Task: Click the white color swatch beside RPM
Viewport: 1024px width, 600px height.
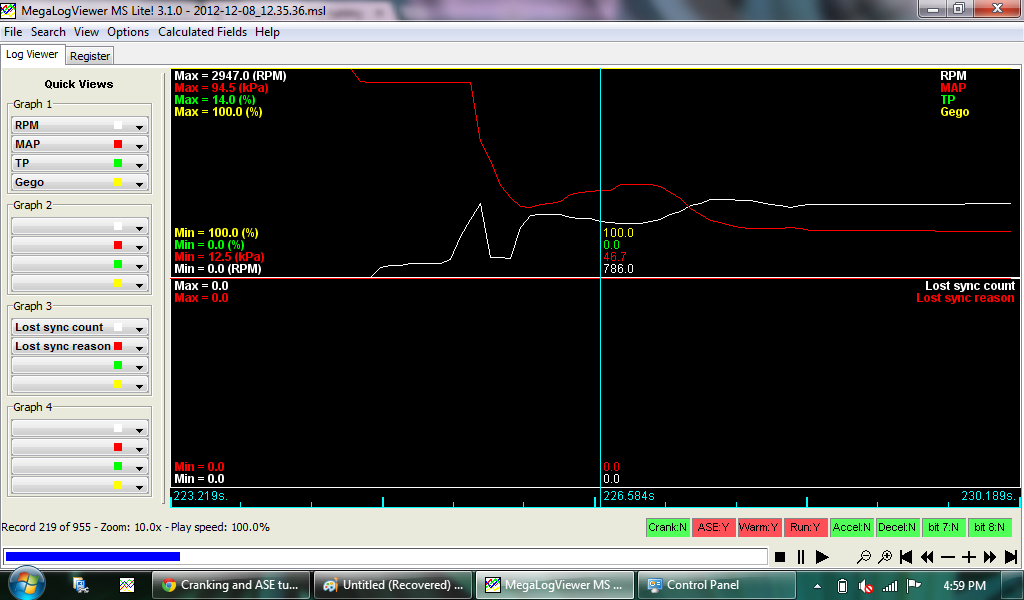Action: tap(118, 125)
